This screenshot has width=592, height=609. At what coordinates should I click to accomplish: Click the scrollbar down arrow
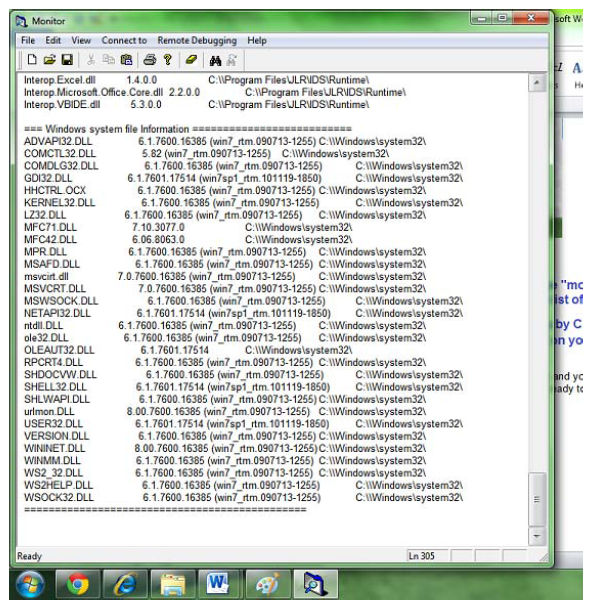pos(537,536)
